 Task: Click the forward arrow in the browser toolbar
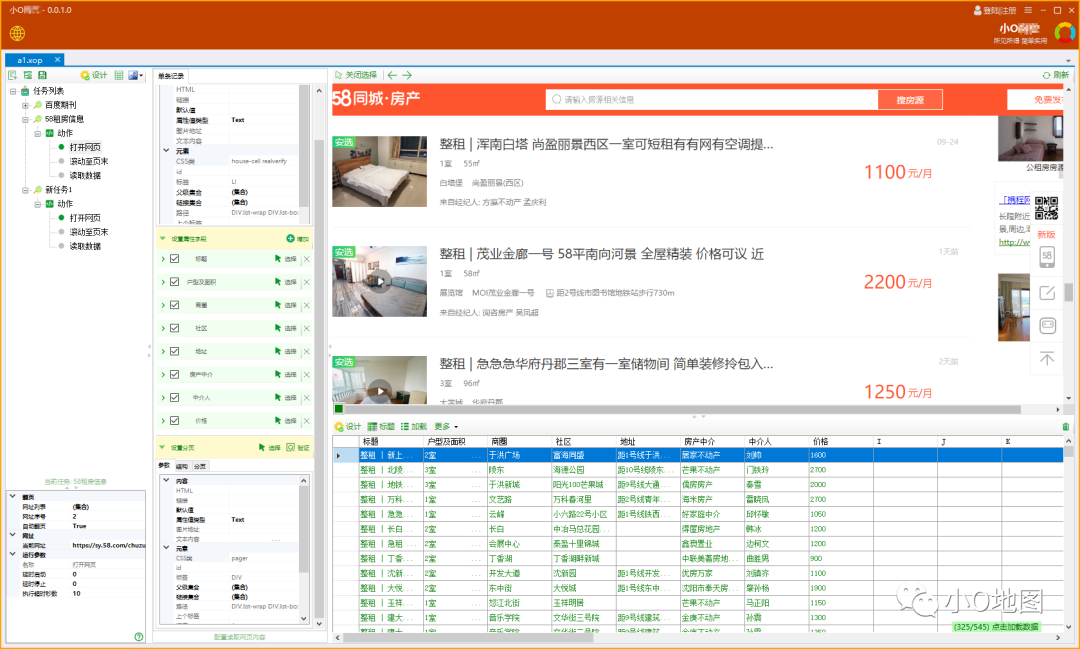tap(407, 75)
